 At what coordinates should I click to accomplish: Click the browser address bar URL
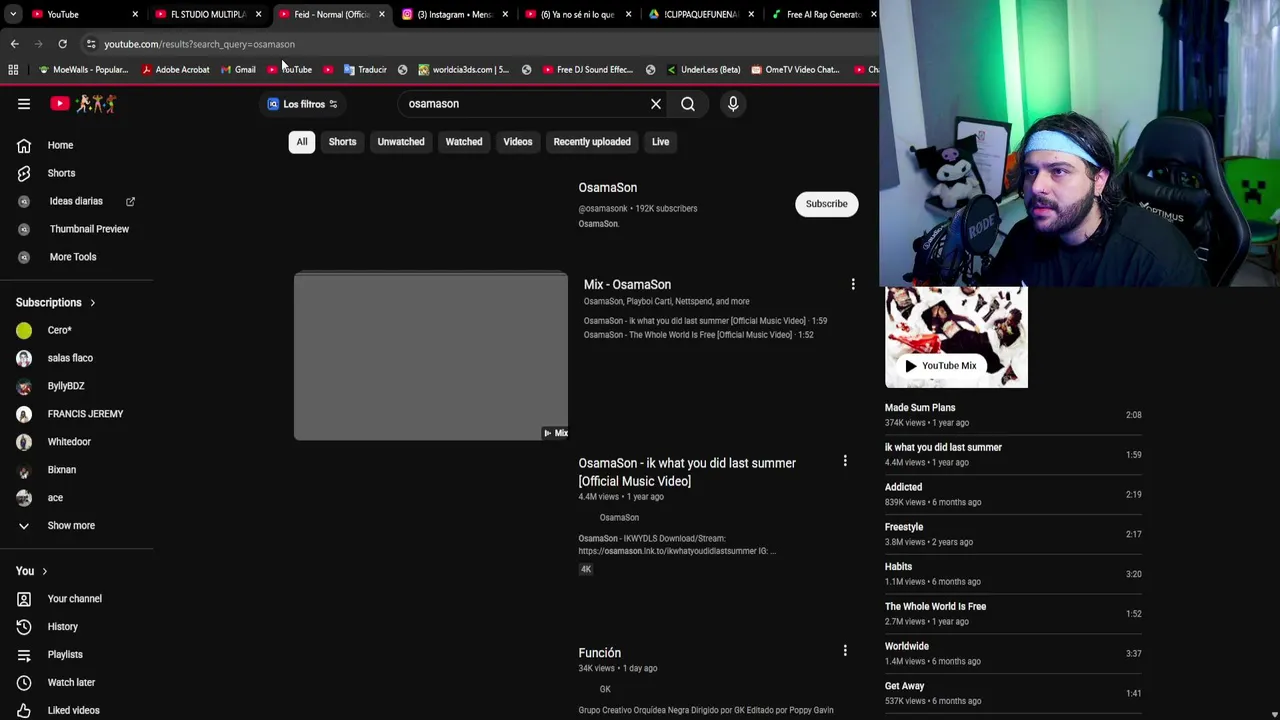click(x=200, y=44)
